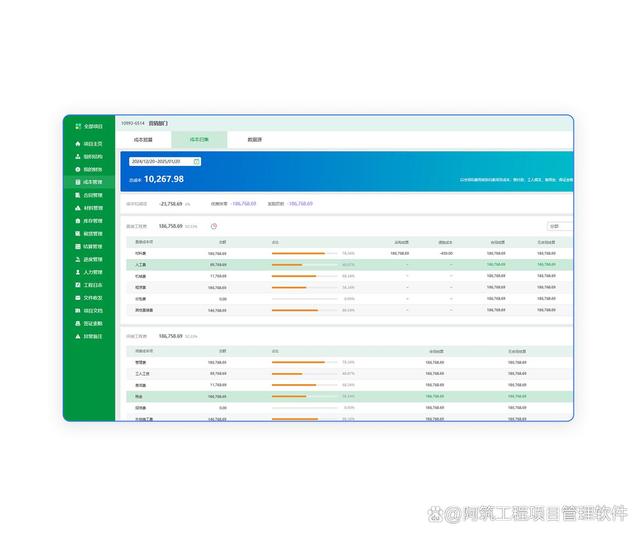This screenshot has width=640, height=536.
Task: Click the 人工费 row progress bar
Action: (304, 265)
